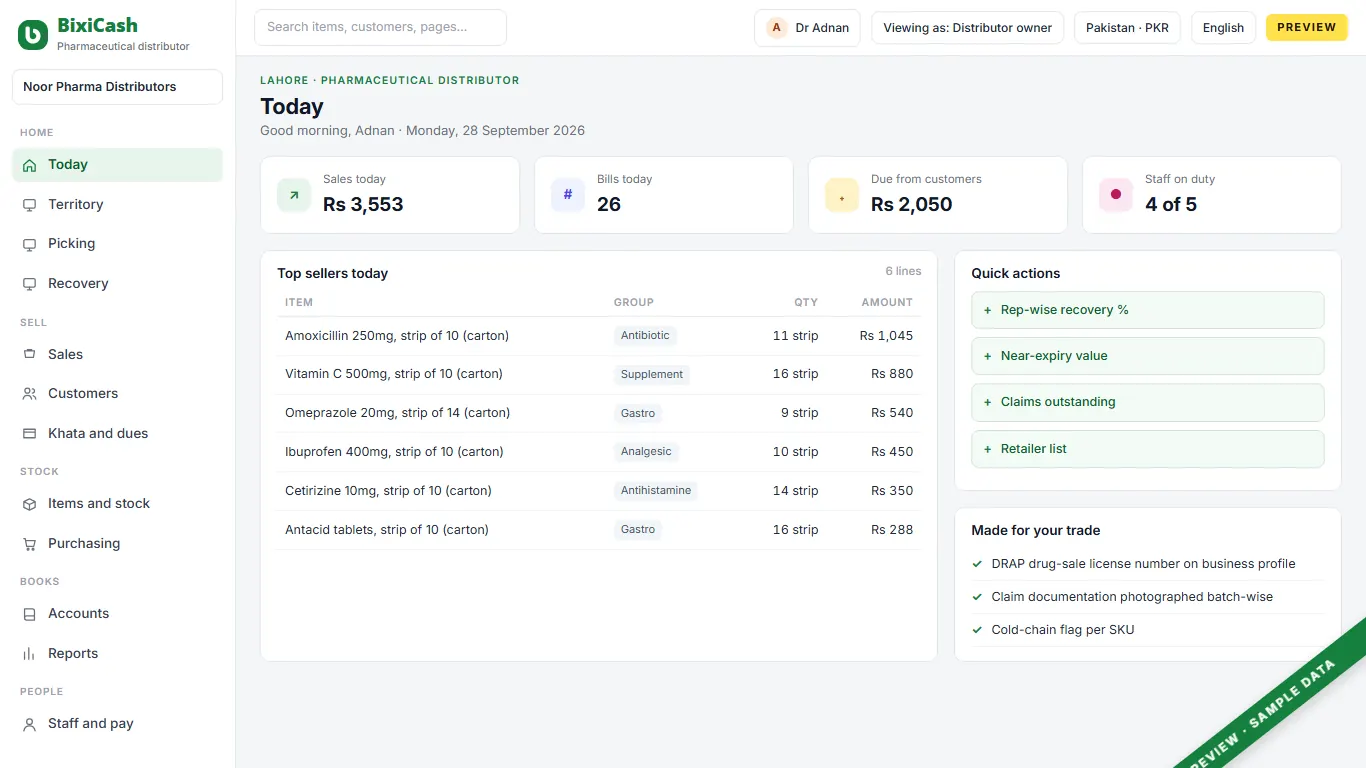Screen dimensions: 1366x768
Task: Click the people icon beside Customers
Action: 29,394
